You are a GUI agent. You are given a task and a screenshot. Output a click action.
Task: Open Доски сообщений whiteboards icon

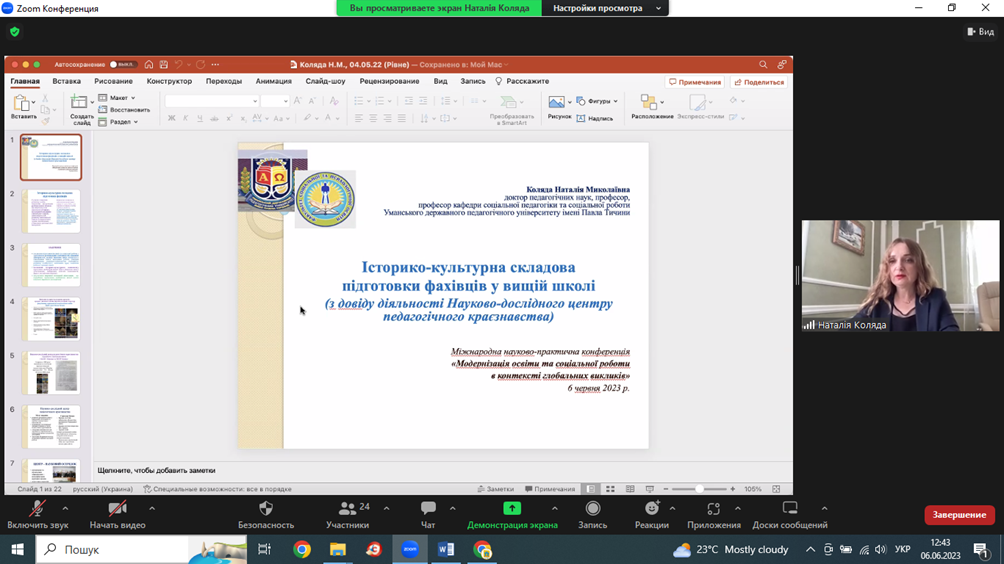pyautogui.click(x=789, y=508)
